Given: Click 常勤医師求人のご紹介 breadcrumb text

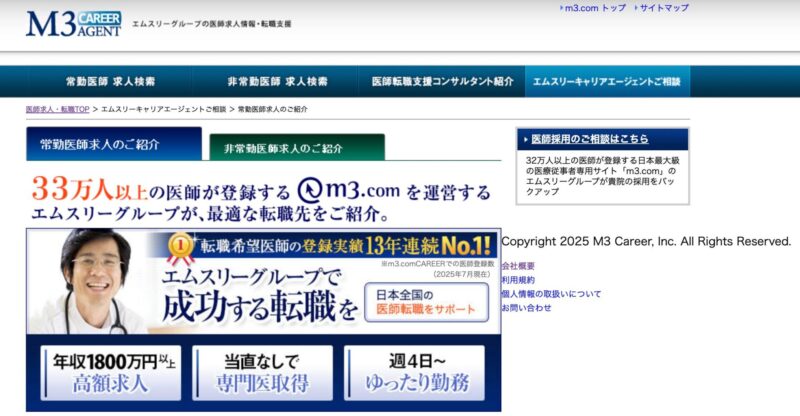Looking at the screenshot, I should [272, 109].
